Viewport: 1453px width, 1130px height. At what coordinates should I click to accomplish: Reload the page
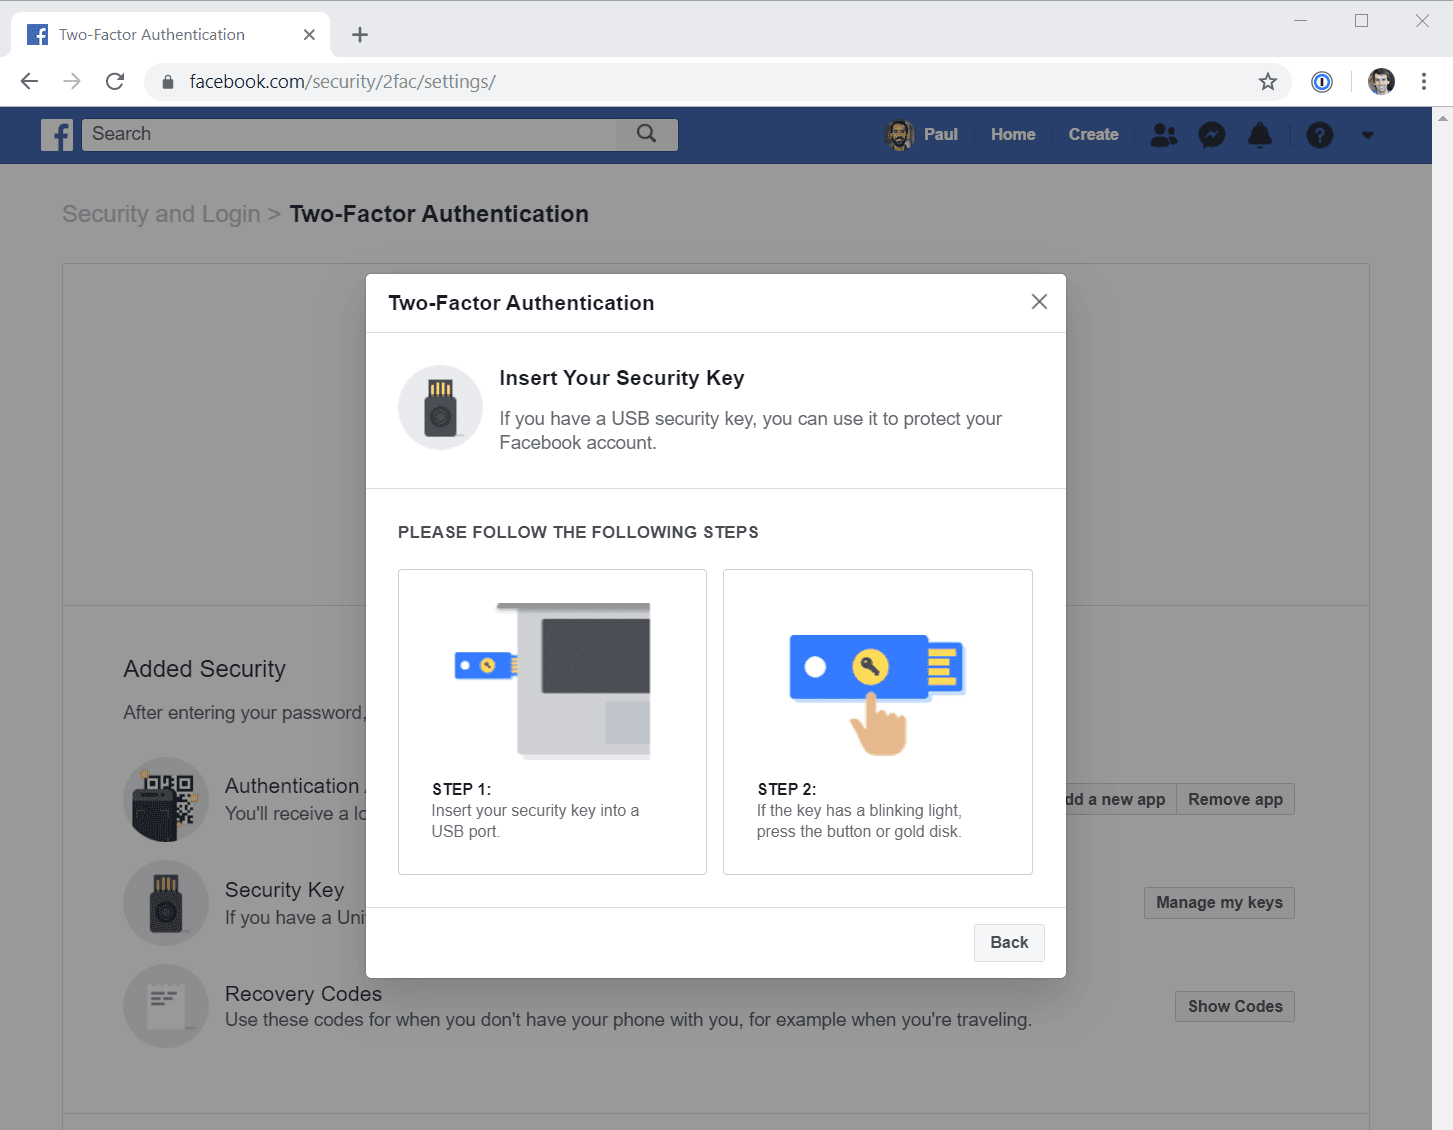115,82
